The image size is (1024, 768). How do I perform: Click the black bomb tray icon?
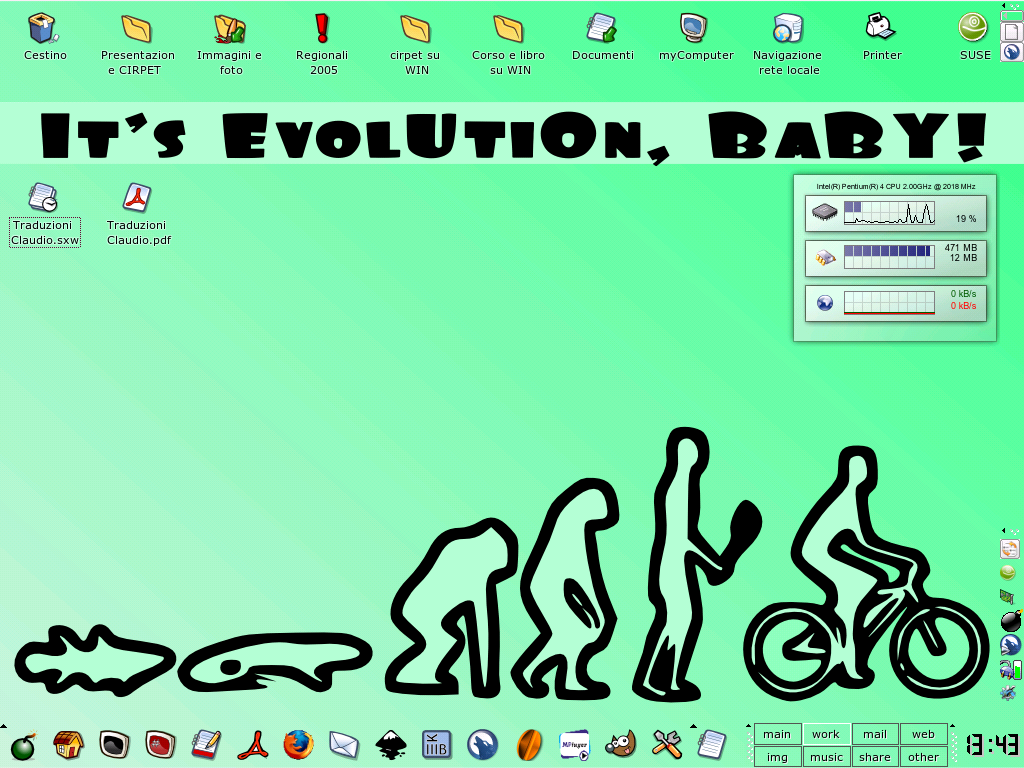tap(1011, 620)
